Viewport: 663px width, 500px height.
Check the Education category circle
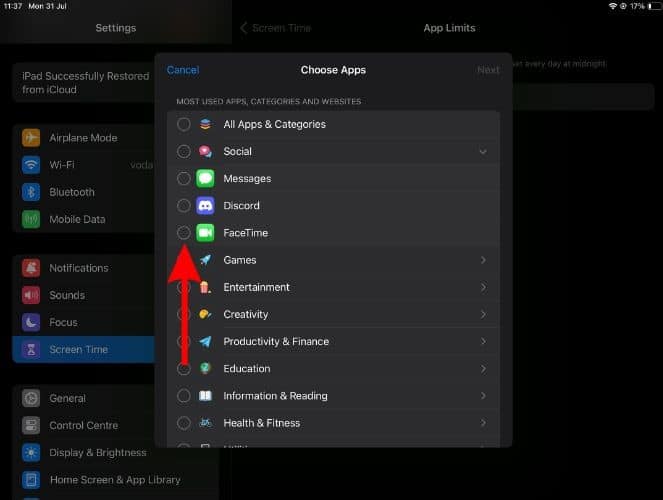tap(184, 369)
